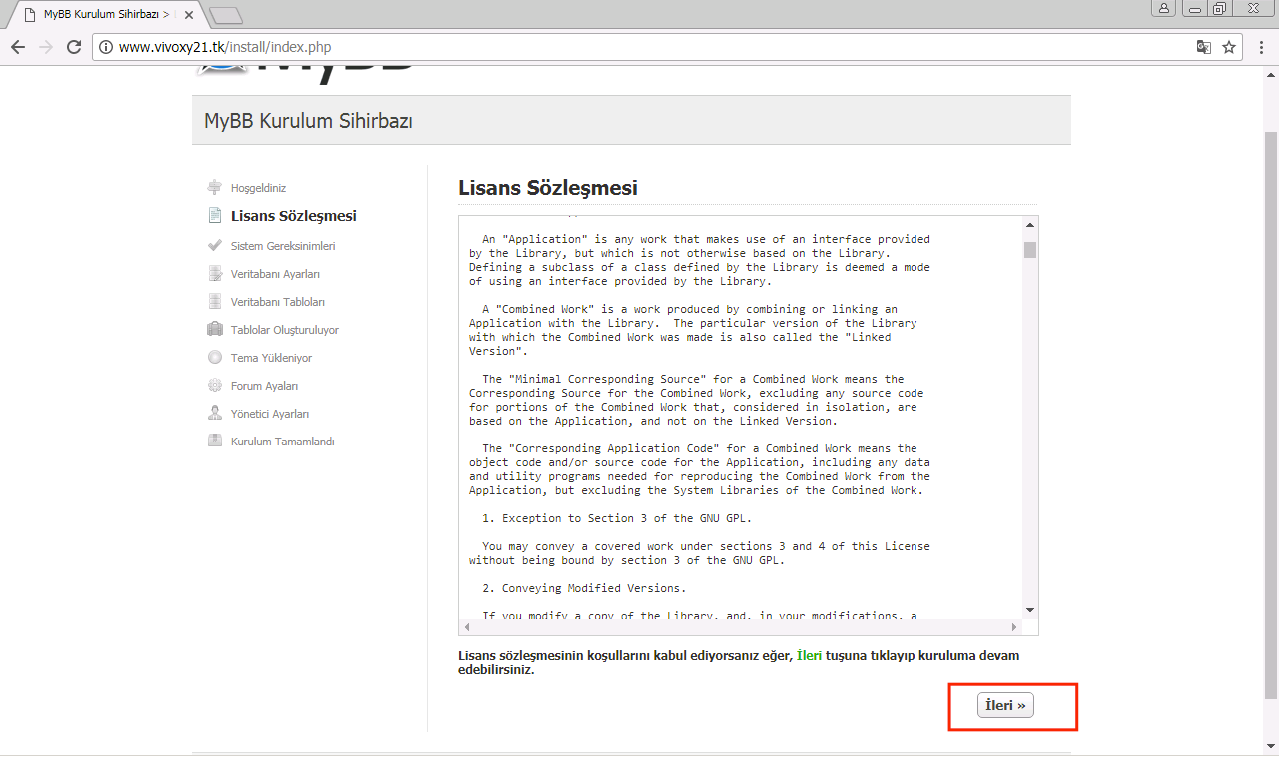Click the Yönetici Ayarları user icon
The width and height of the screenshot is (1279, 757).
tap(214, 413)
